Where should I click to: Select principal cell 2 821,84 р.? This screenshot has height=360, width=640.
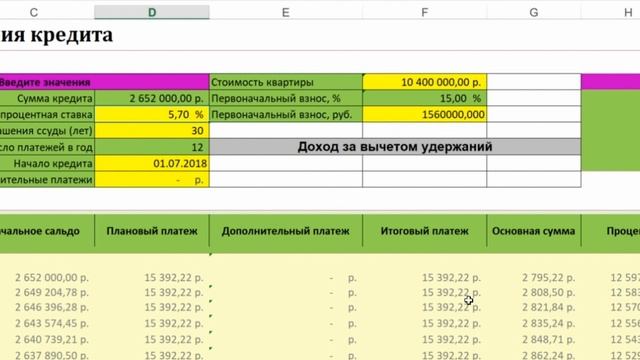[548, 307]
